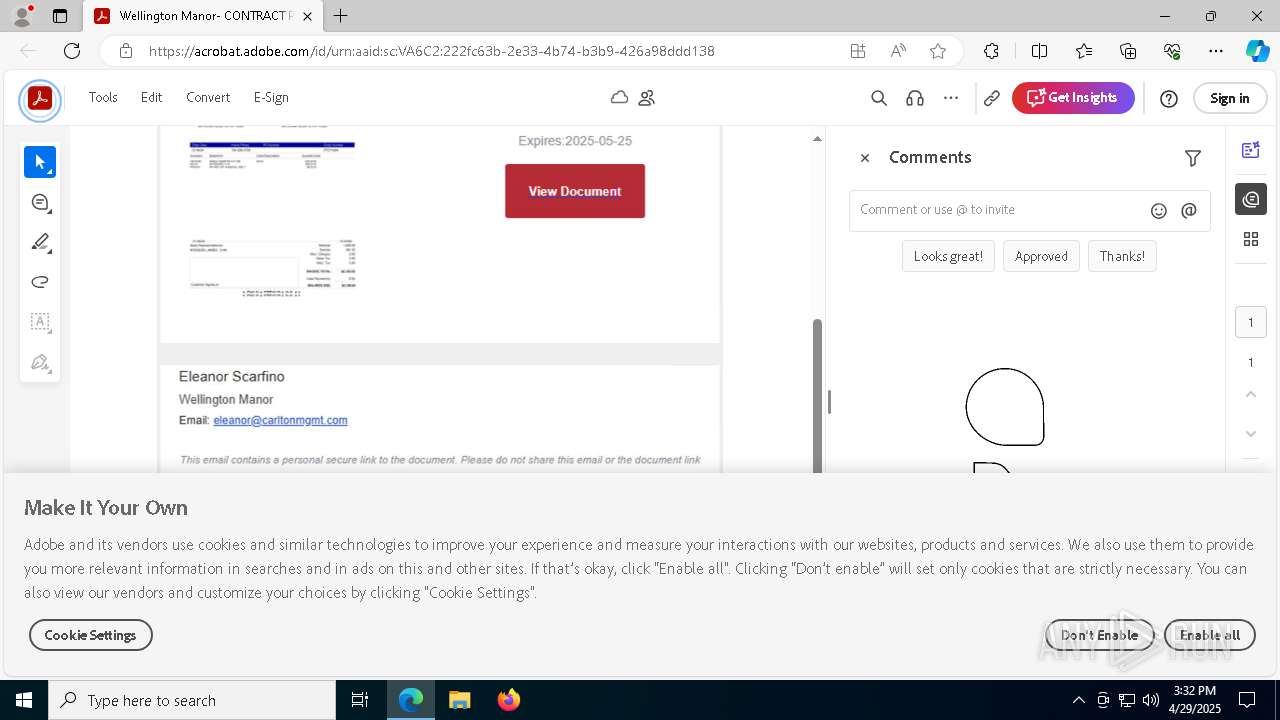Add this page to favorites star

937,51
